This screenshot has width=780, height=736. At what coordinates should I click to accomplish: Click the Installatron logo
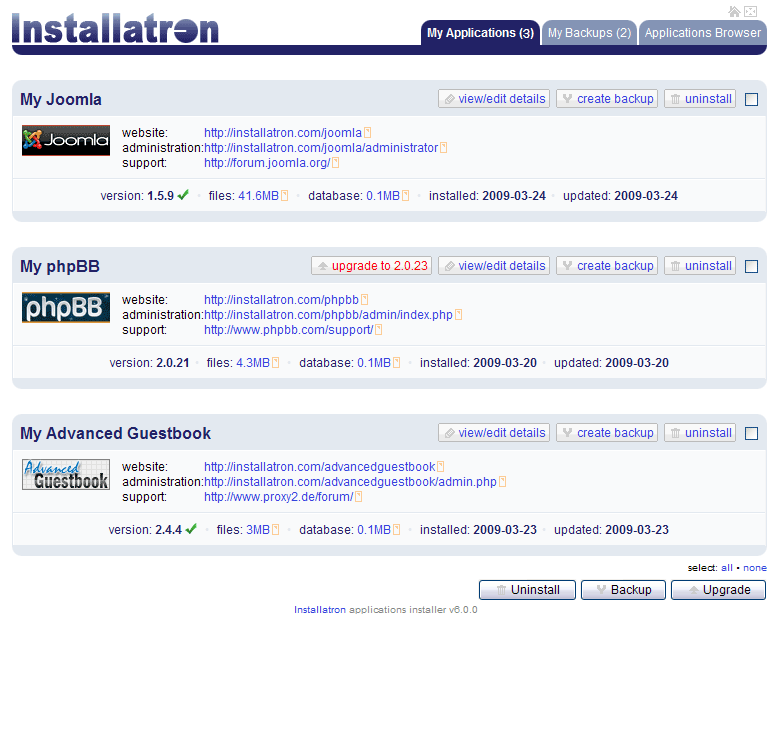click(115, 29)
